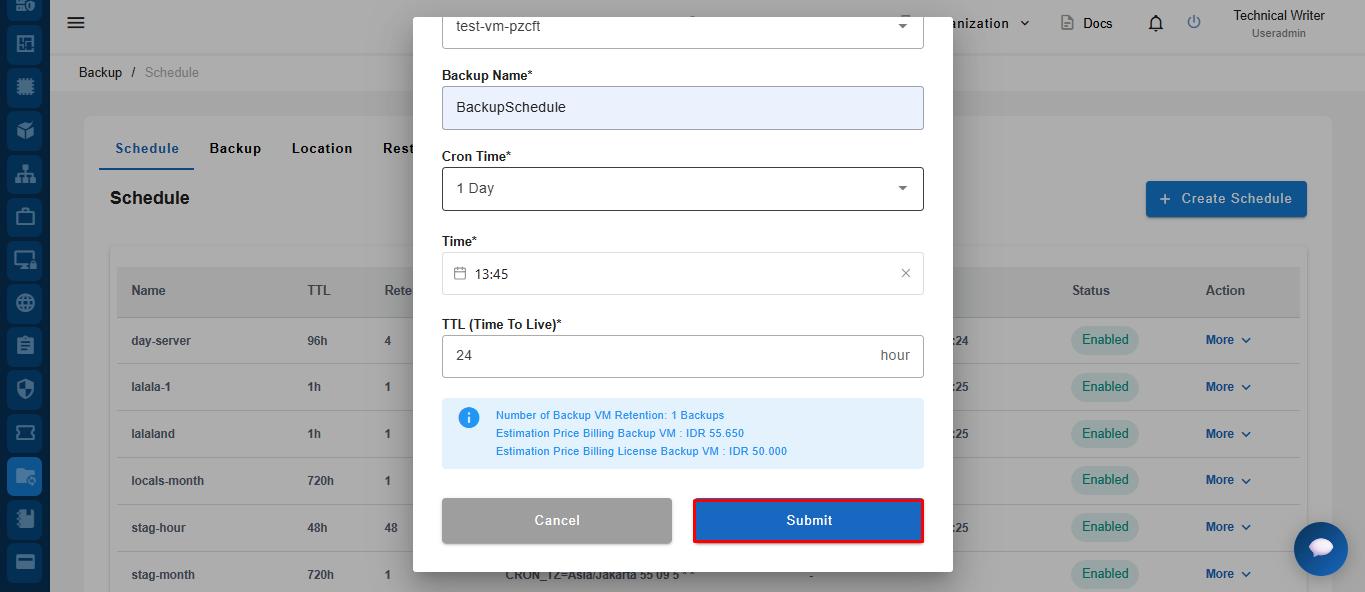Expand More actions for day-server
Viewport: 1365px width, 592px height.
point(1228,340)
